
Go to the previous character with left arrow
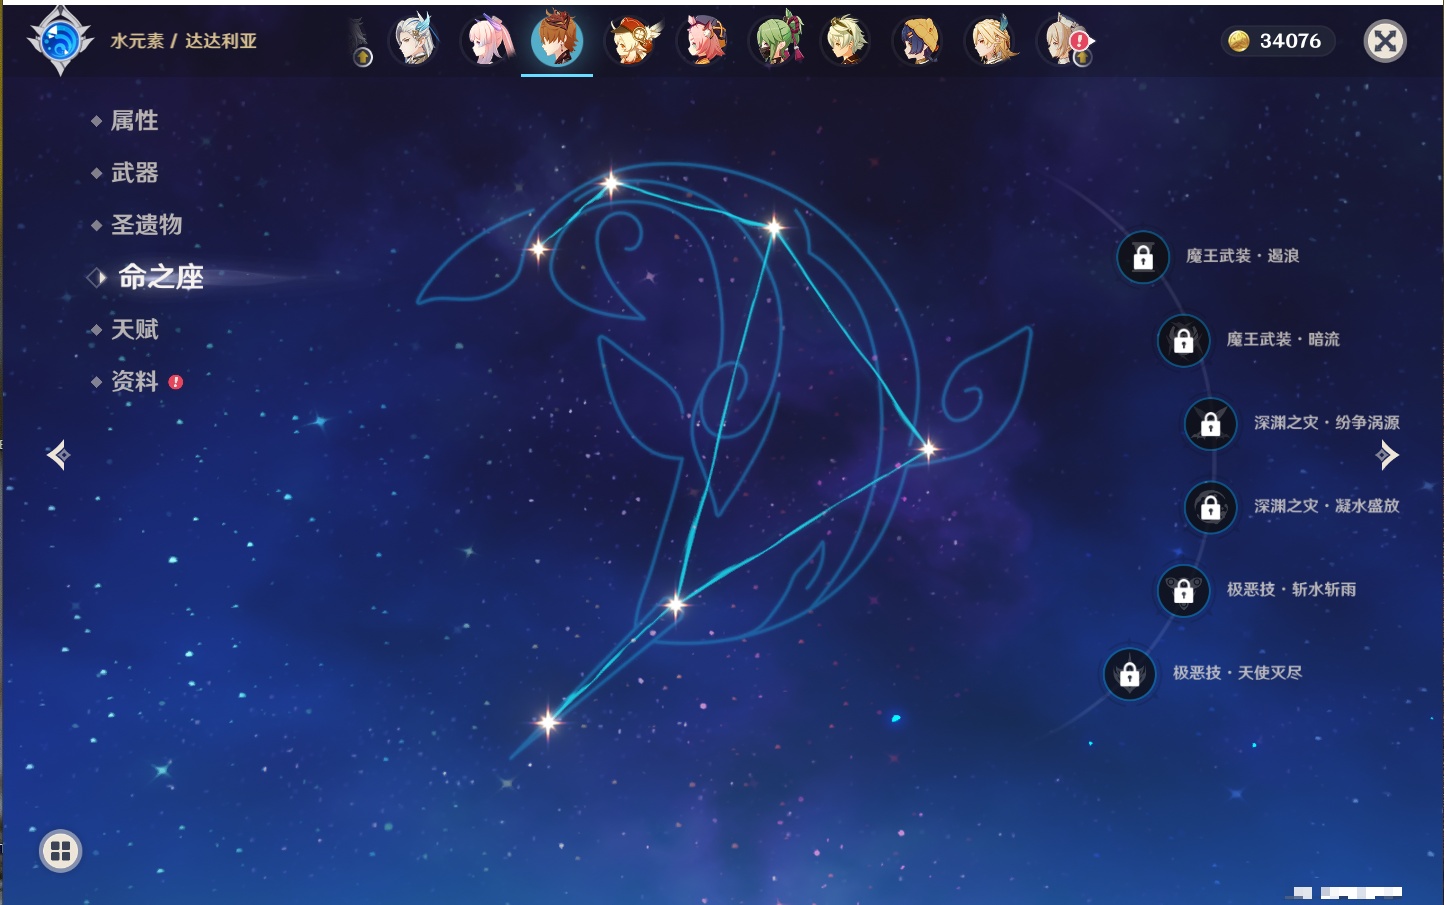(58, 455)
